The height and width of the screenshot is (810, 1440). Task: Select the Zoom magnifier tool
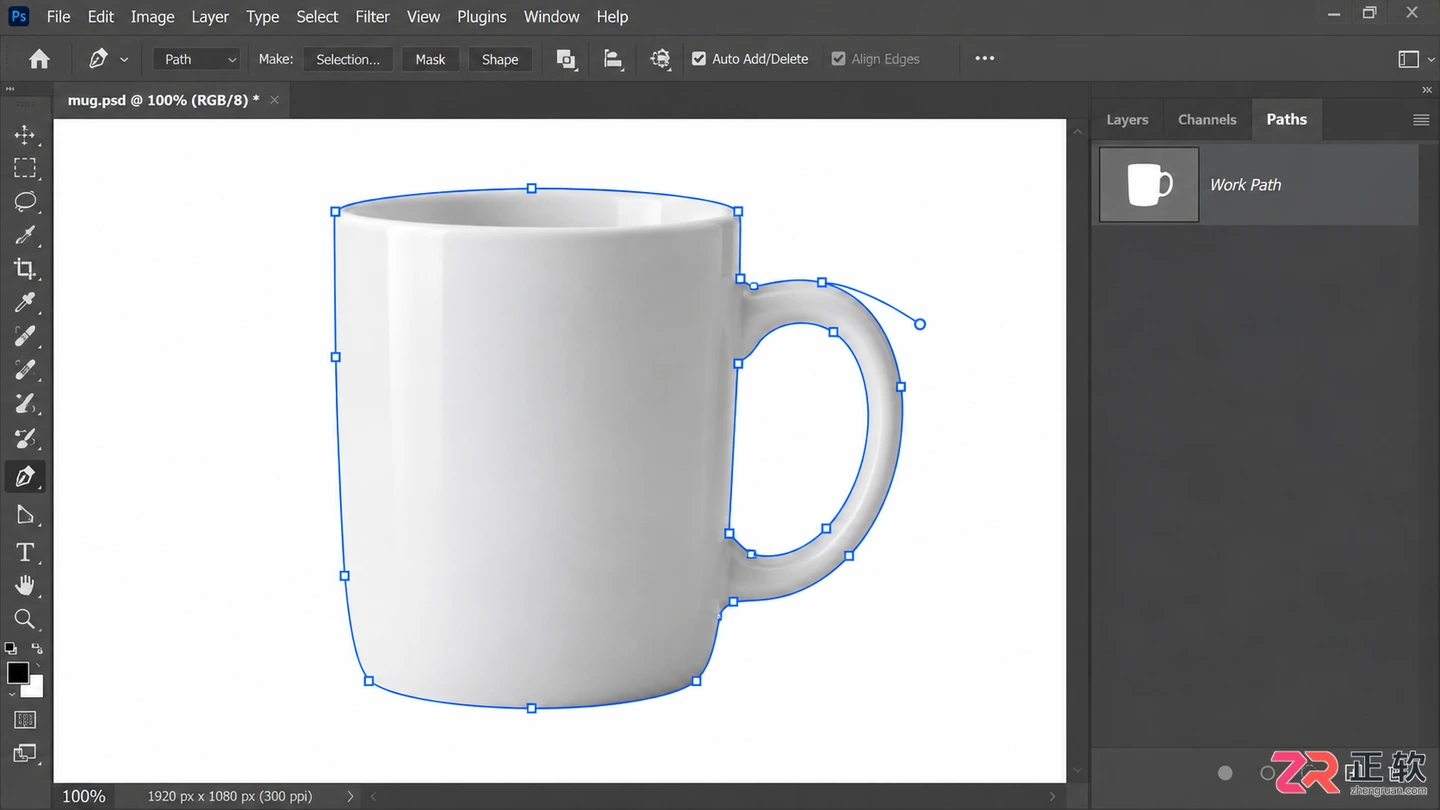25,619
